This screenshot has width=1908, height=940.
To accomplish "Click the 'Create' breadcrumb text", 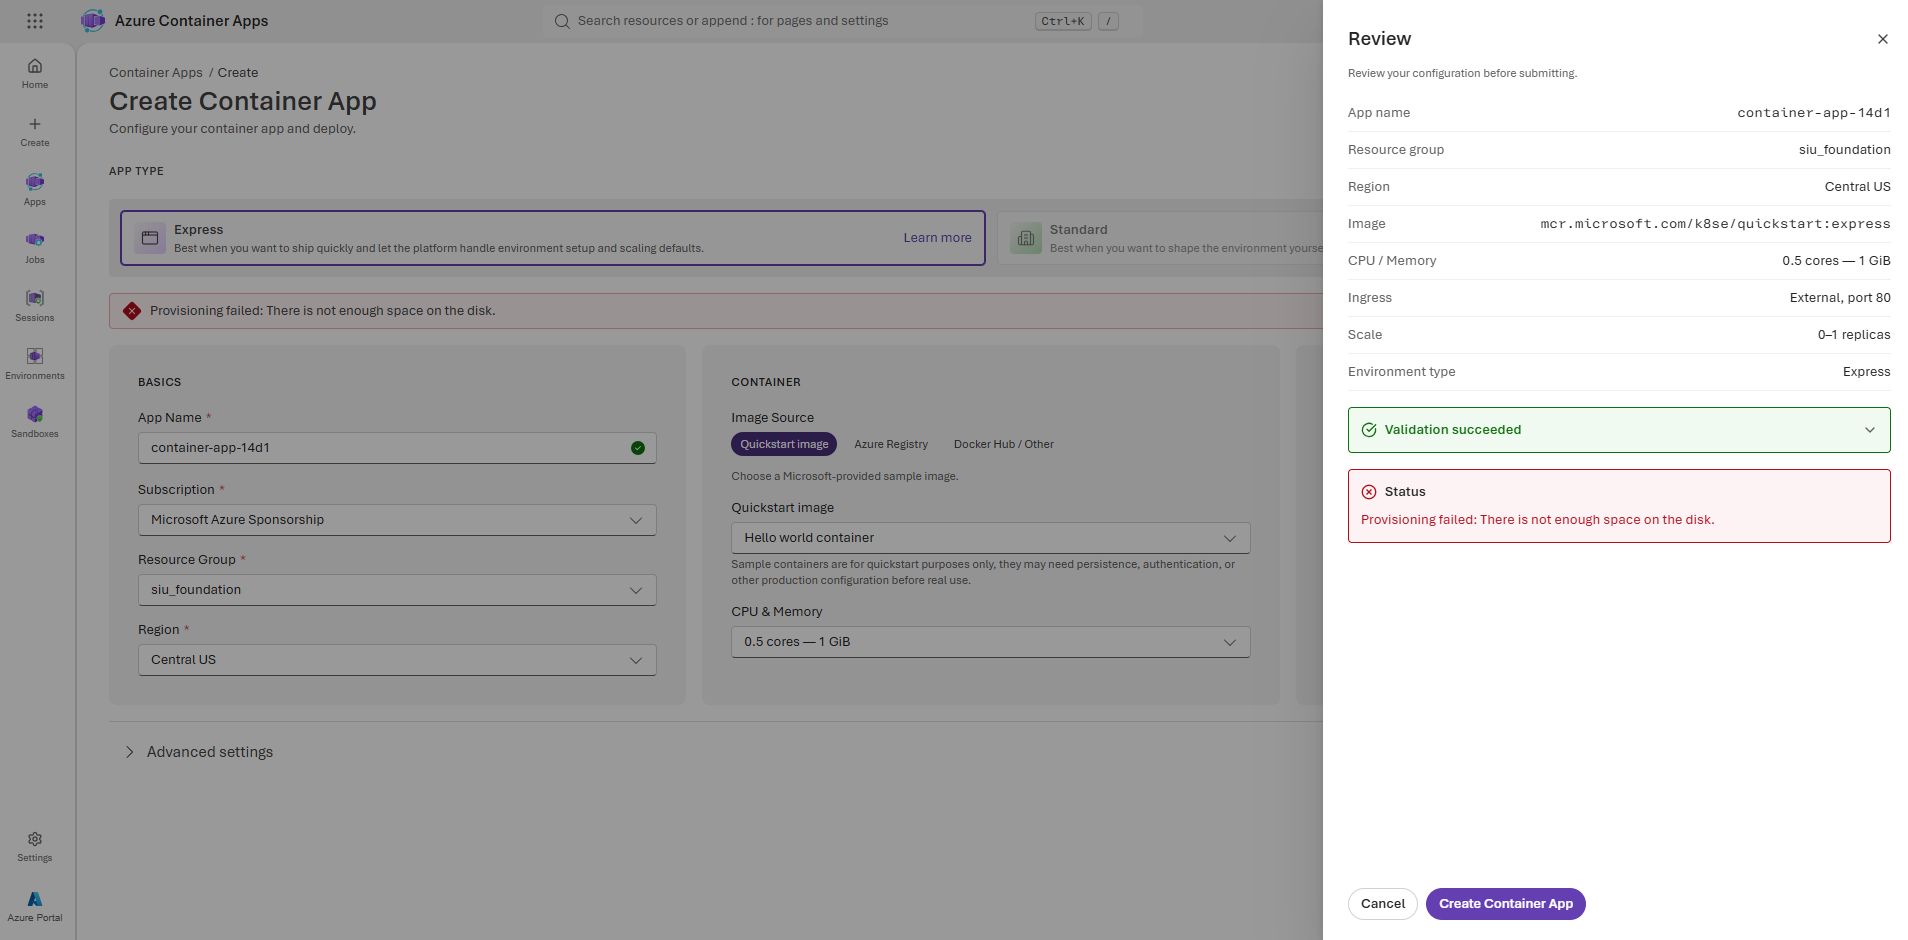I will (x=238, y=73).
